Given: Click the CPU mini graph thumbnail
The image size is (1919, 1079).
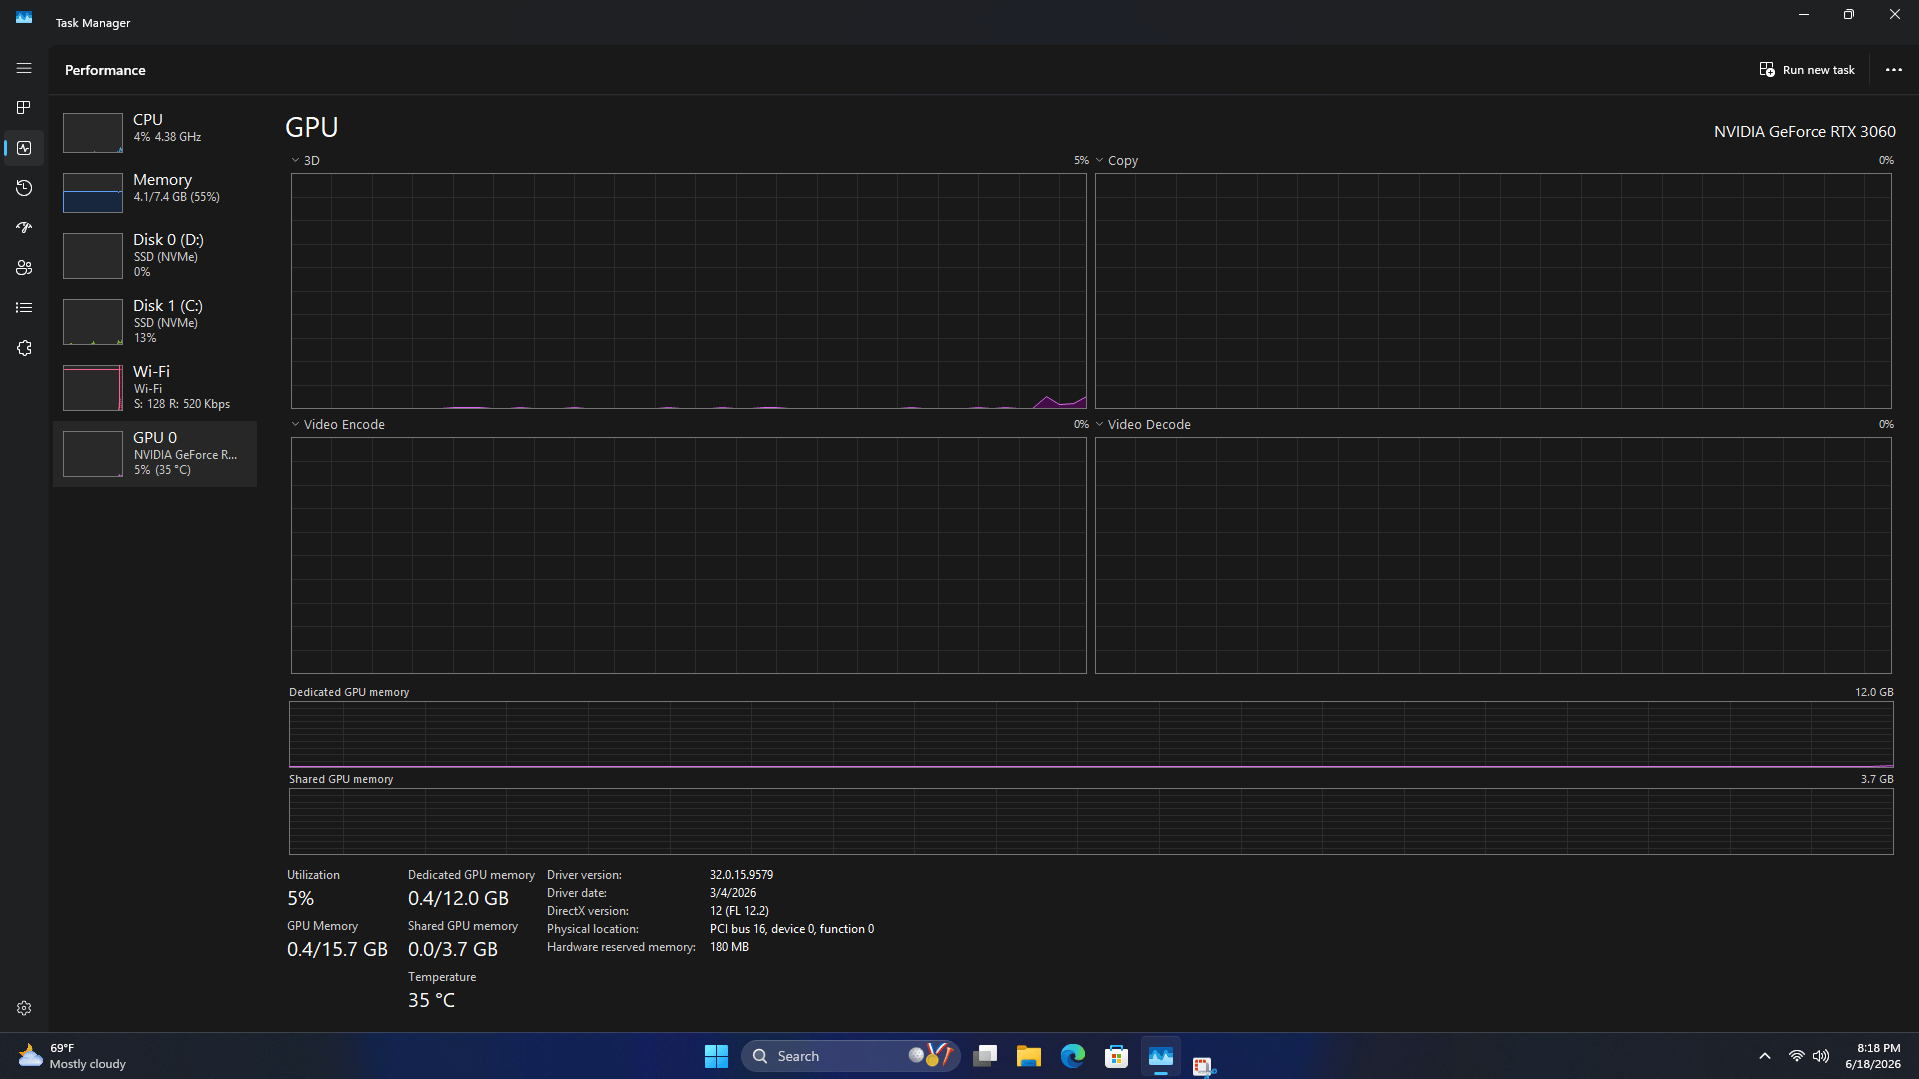Looking at the screenshot, I should (x=93, y=132).
